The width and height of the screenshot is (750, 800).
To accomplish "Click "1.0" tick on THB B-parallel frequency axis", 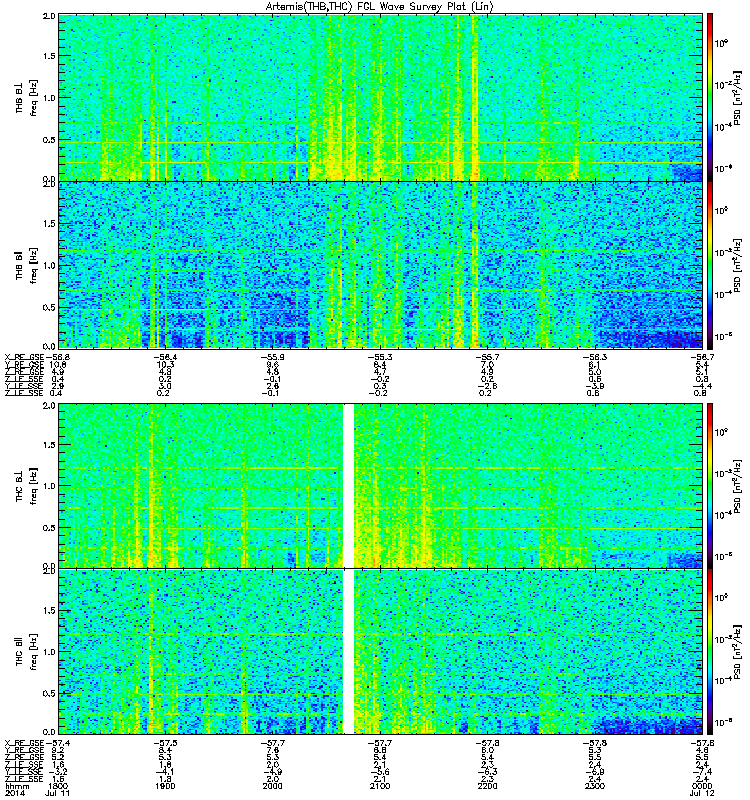I will coord(49,265).
